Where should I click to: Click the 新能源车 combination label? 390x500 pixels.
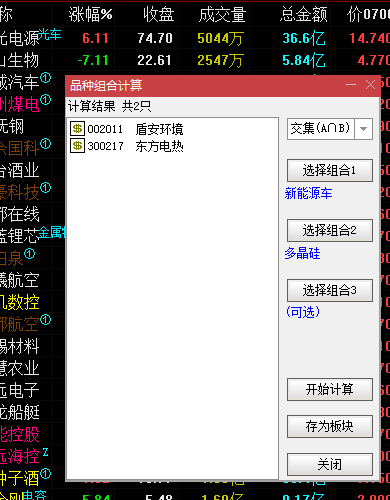coord(308,193)
